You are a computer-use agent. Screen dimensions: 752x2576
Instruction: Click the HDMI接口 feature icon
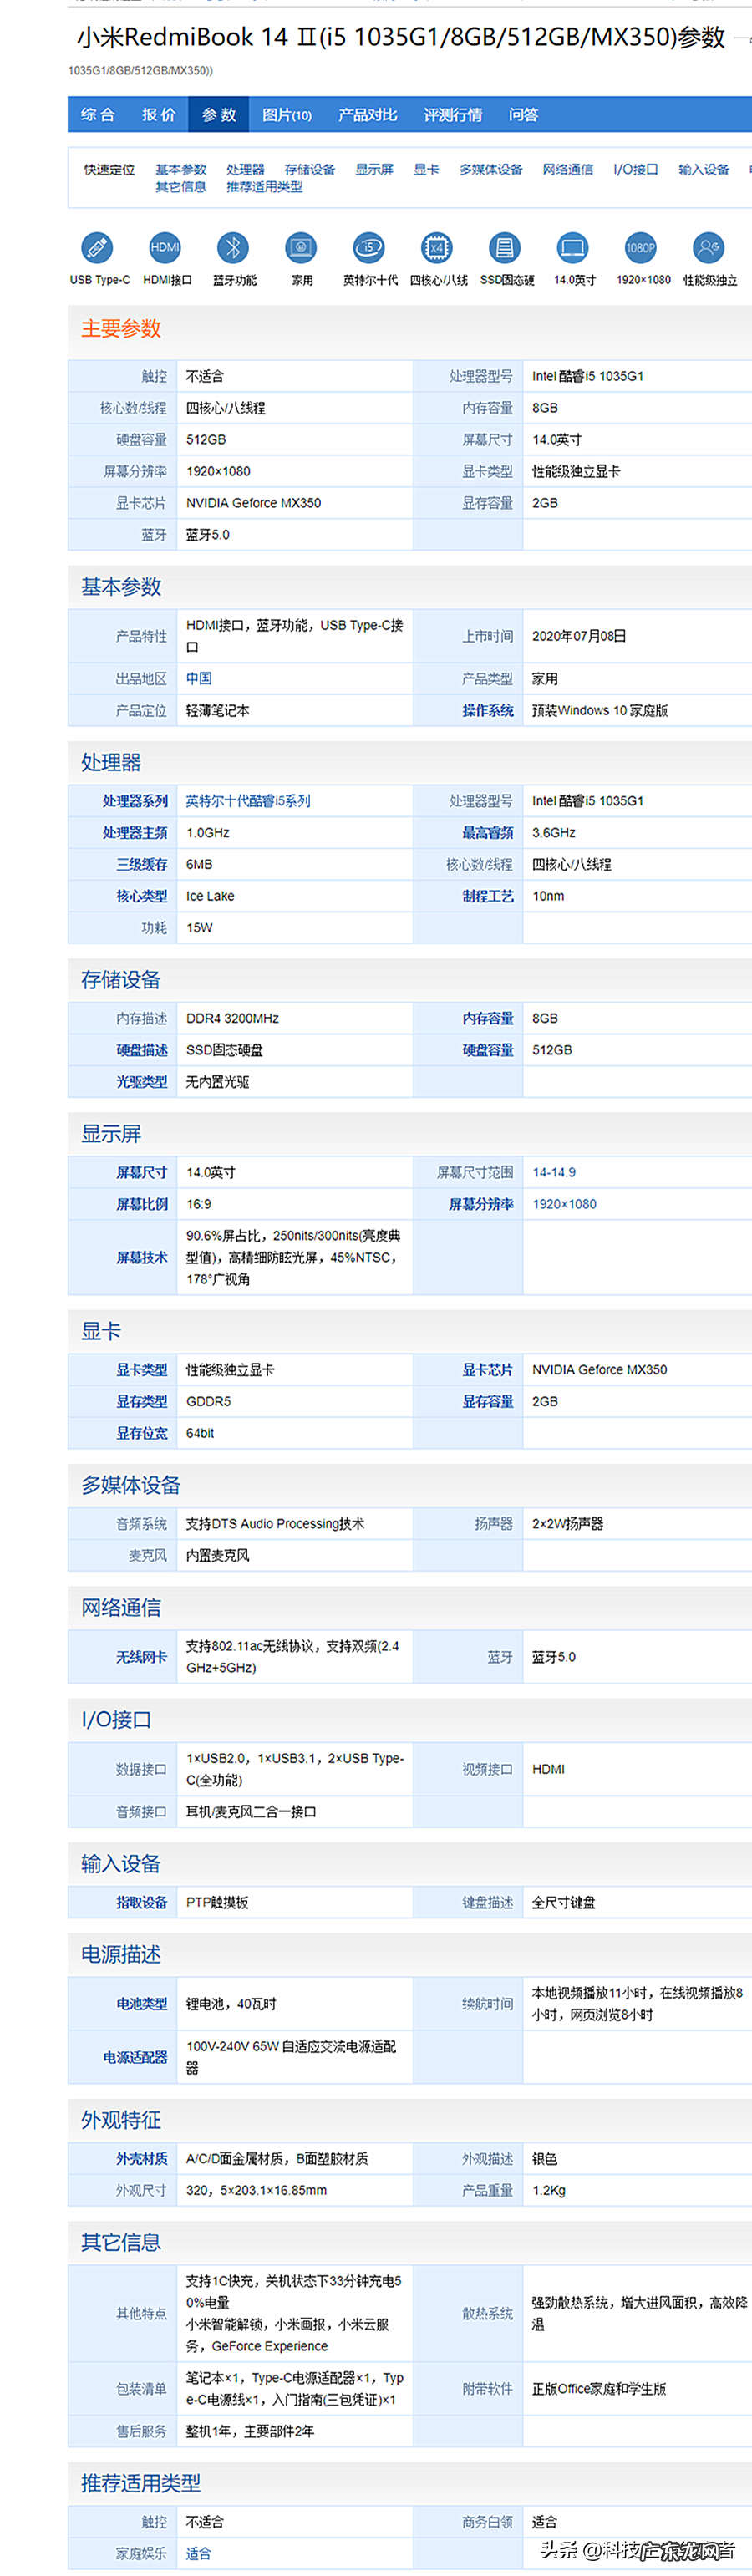[165, 247]
